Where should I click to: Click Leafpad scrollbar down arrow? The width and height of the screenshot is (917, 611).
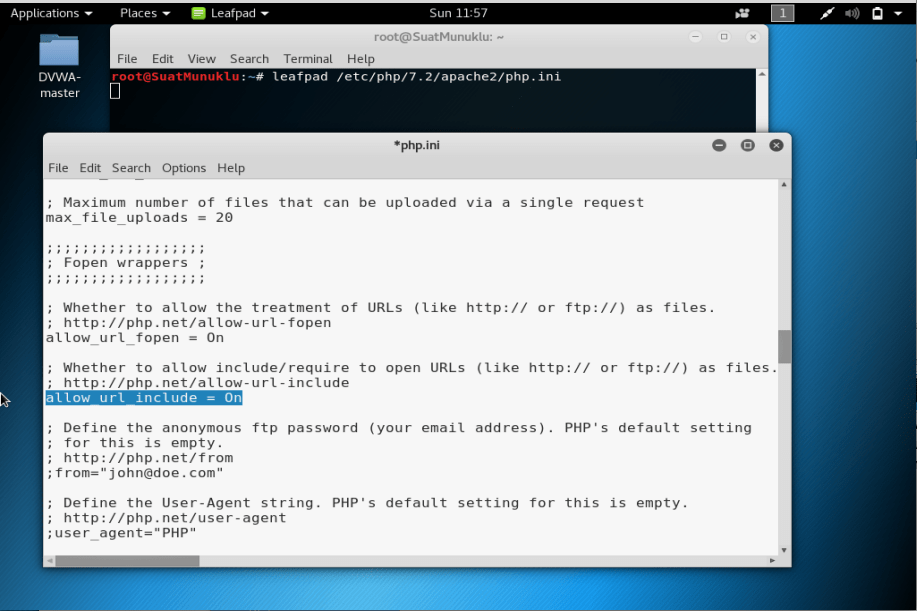point(784,550)
